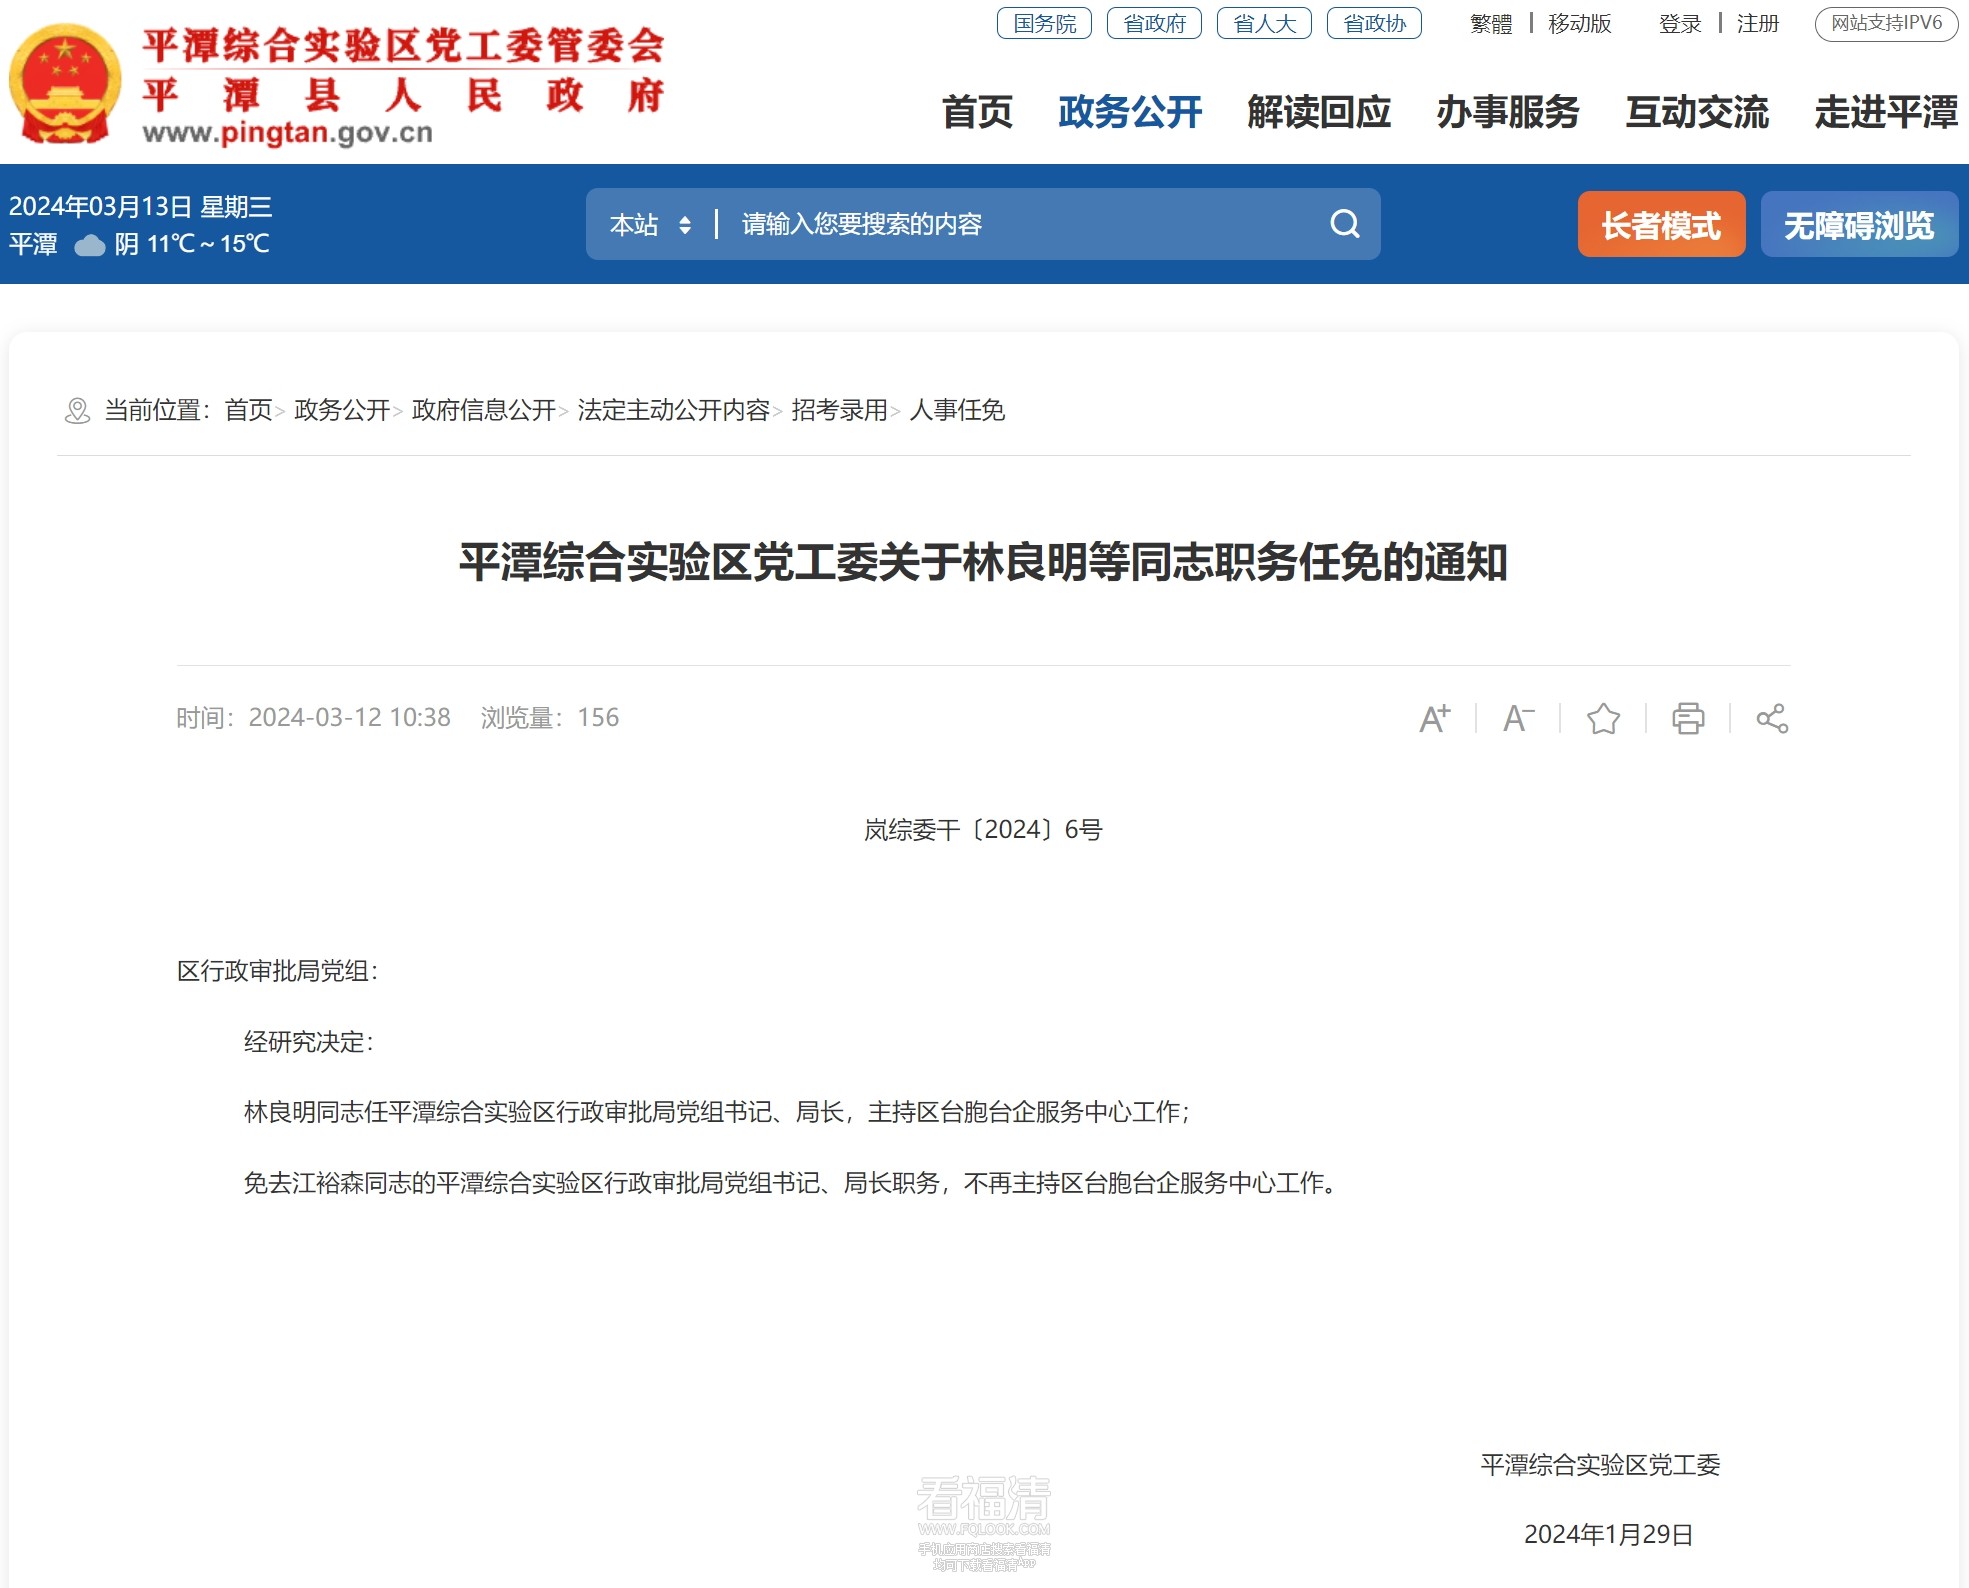
Task: Enable 长者模式 elder mode
Action: (x=1661, y=224)
